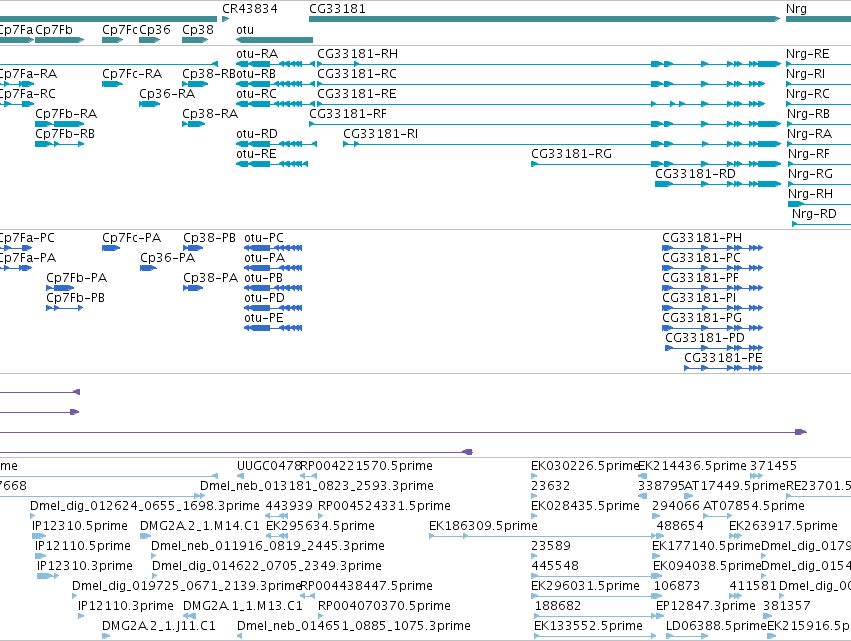This screenshot has width=851, height=641.
Task: Select the CR43834 gene label
Action: pyautogui.click(x=250, y=9)
